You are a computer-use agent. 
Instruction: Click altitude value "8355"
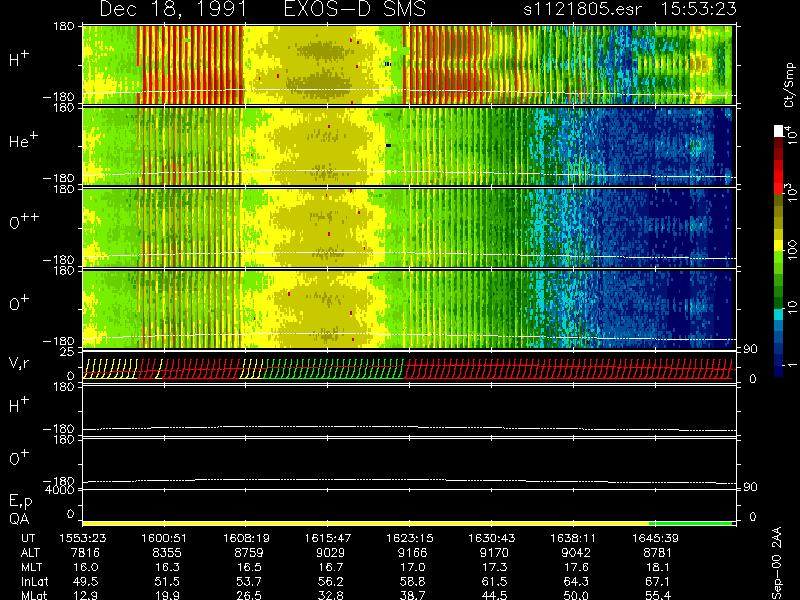point(167,553)
